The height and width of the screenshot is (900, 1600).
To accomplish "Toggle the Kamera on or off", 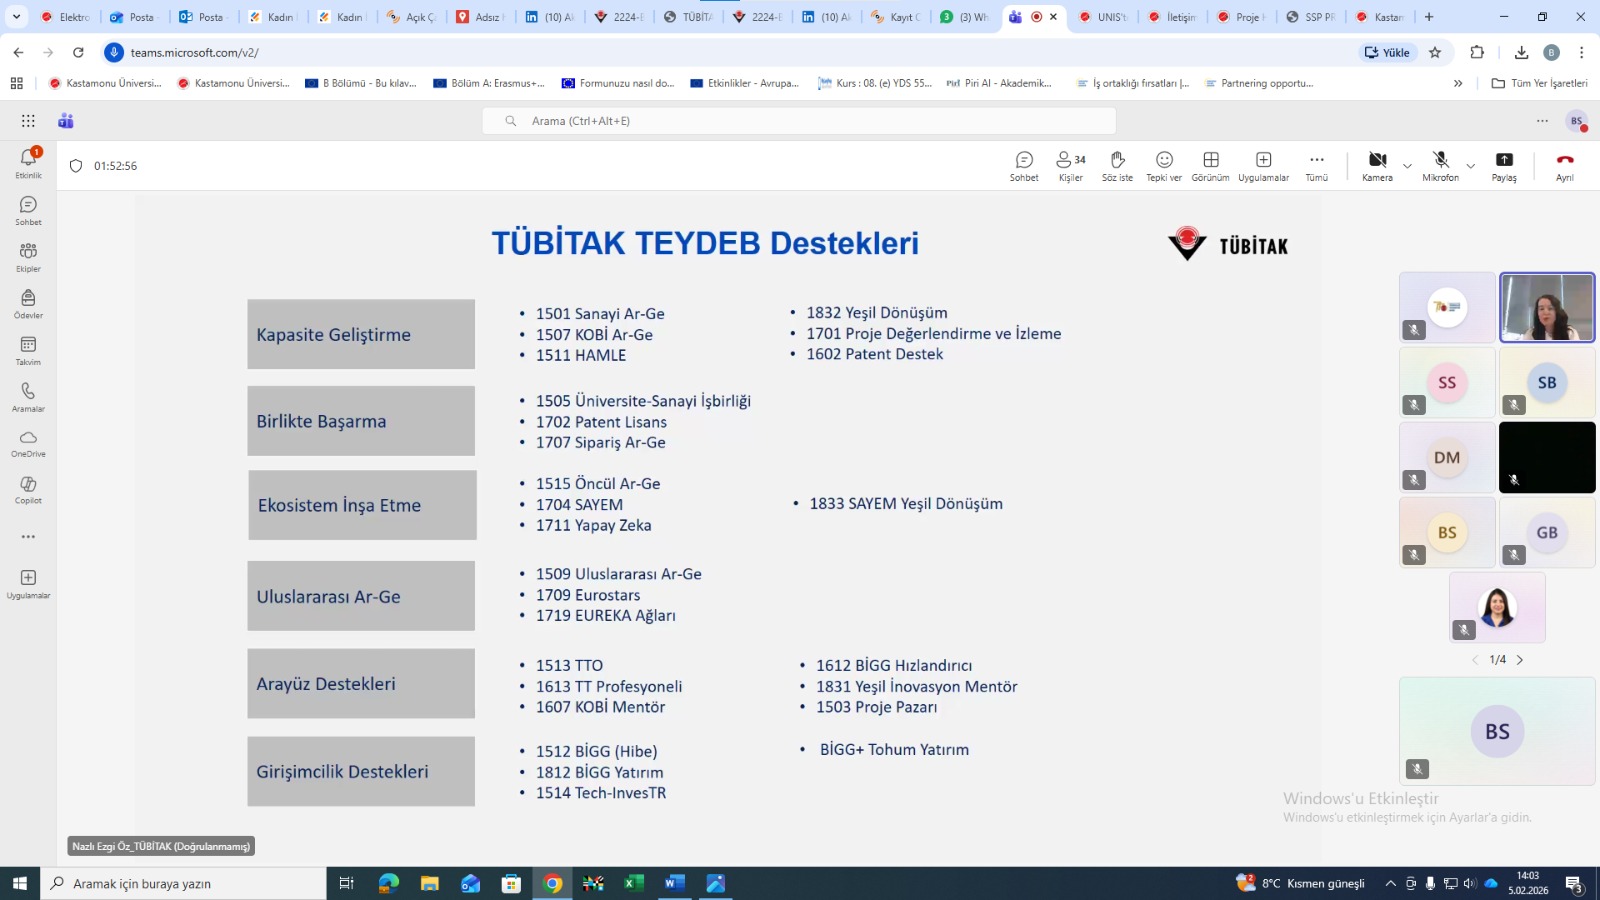I will click(1376, 165).
